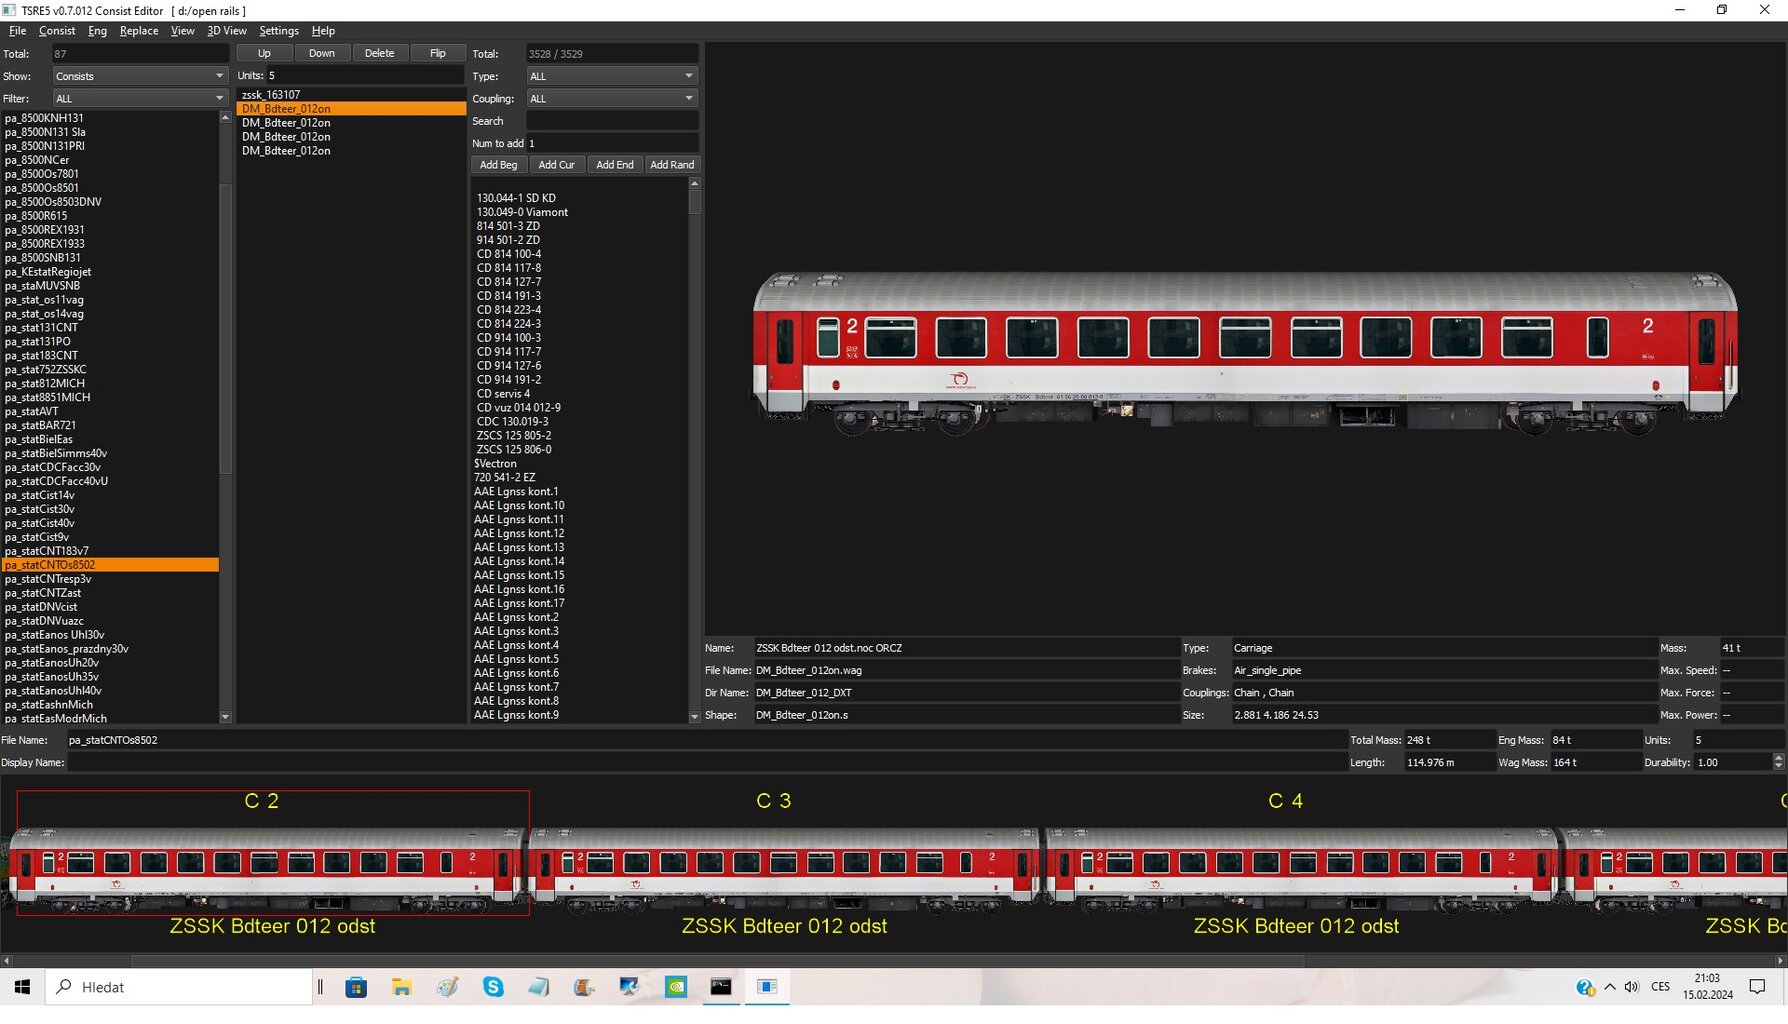Click the Add Beg button
This screenshot has height=1024, width=1788.
pos(499,165)
